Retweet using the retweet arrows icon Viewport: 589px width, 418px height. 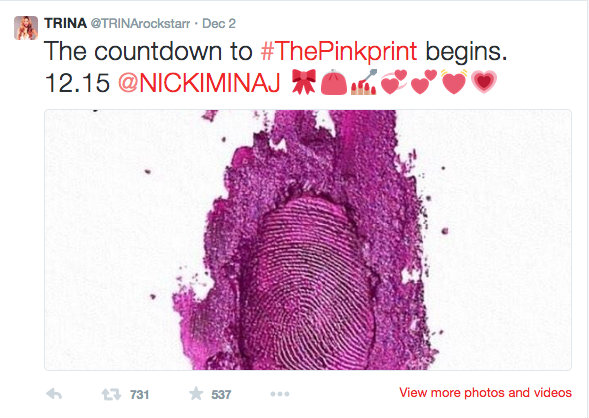pyautogui.click(x=112, y=394)
